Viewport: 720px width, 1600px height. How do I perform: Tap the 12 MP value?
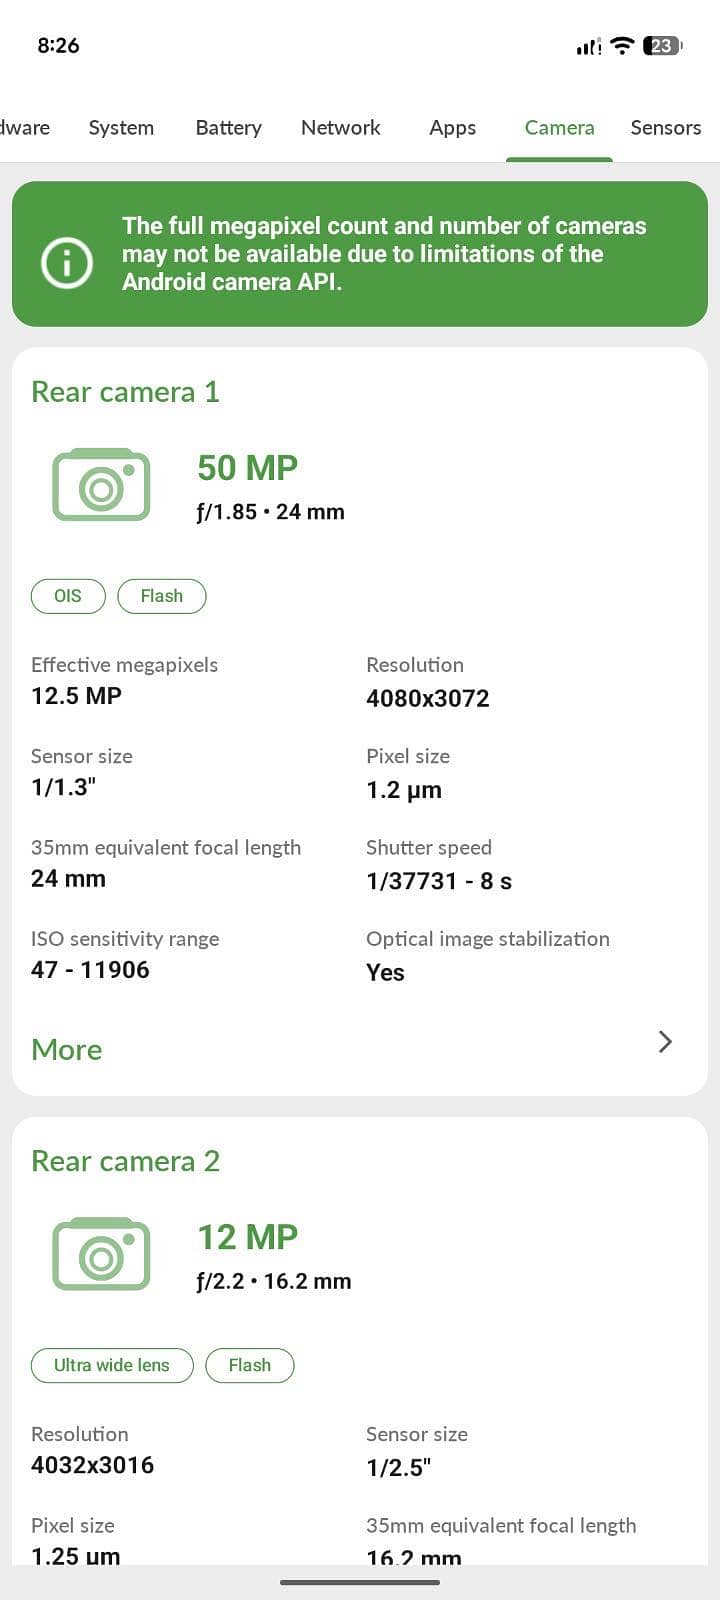click(247, 1236)
